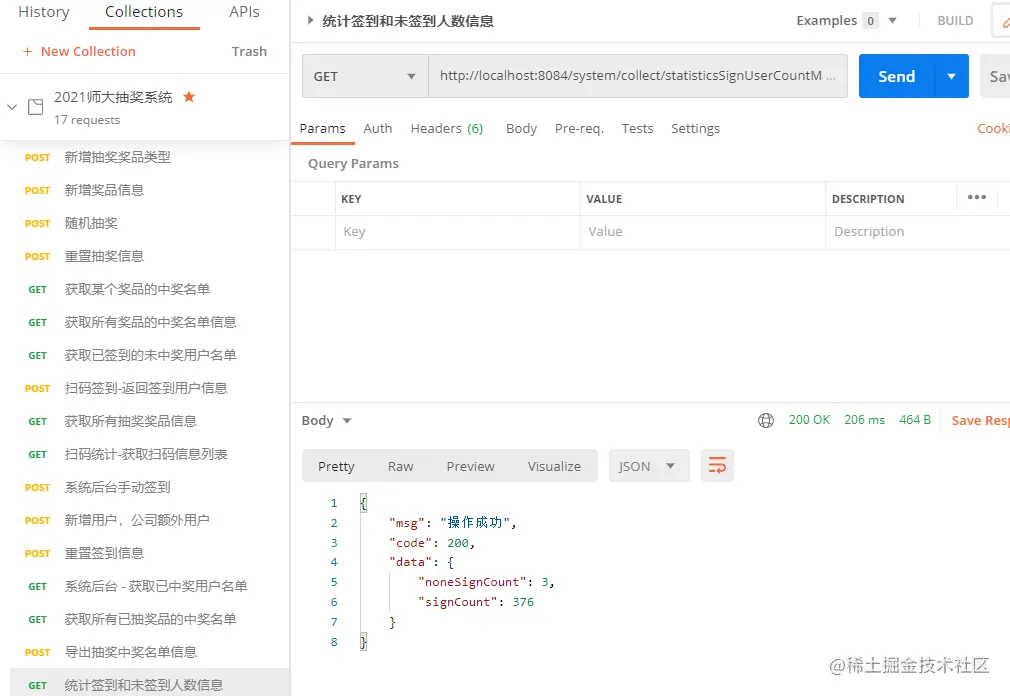Click New Collection
The height and width of the screenshot is (696, 1010).
coord(88,52)
